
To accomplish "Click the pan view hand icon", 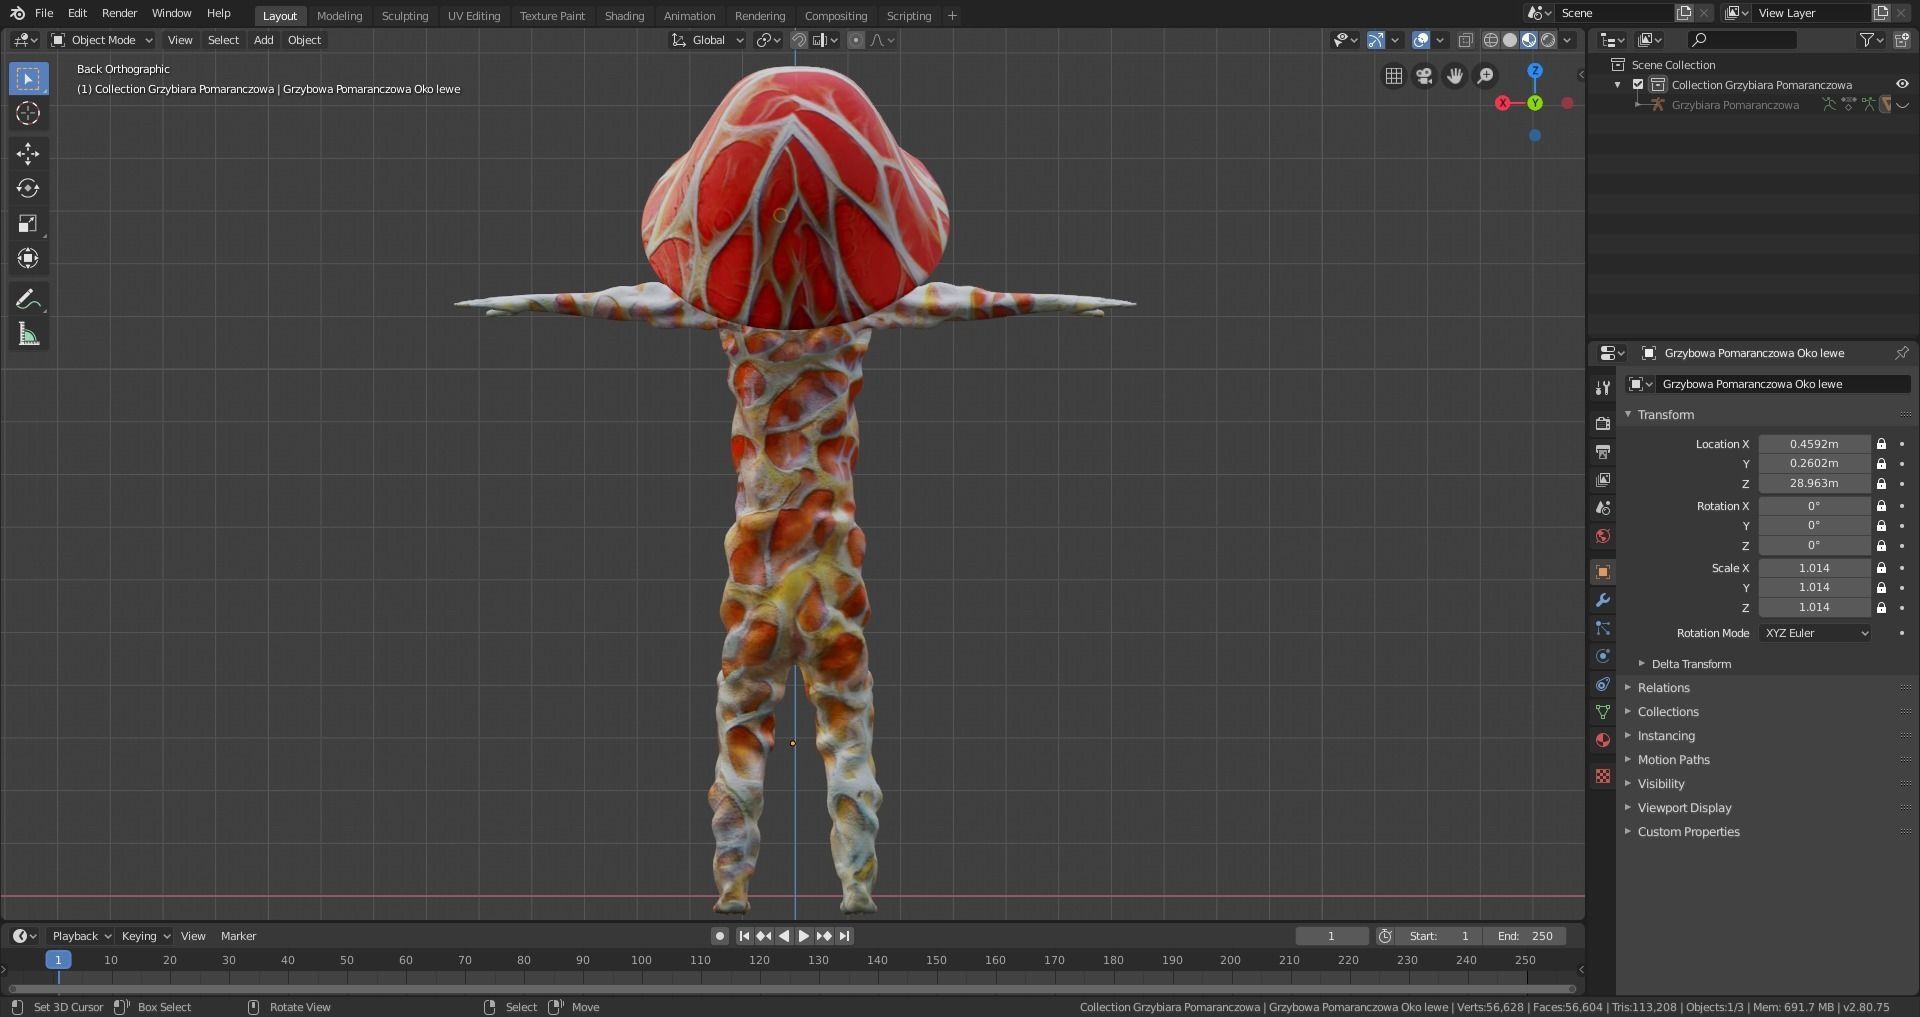I will (x=1455, y=76).
